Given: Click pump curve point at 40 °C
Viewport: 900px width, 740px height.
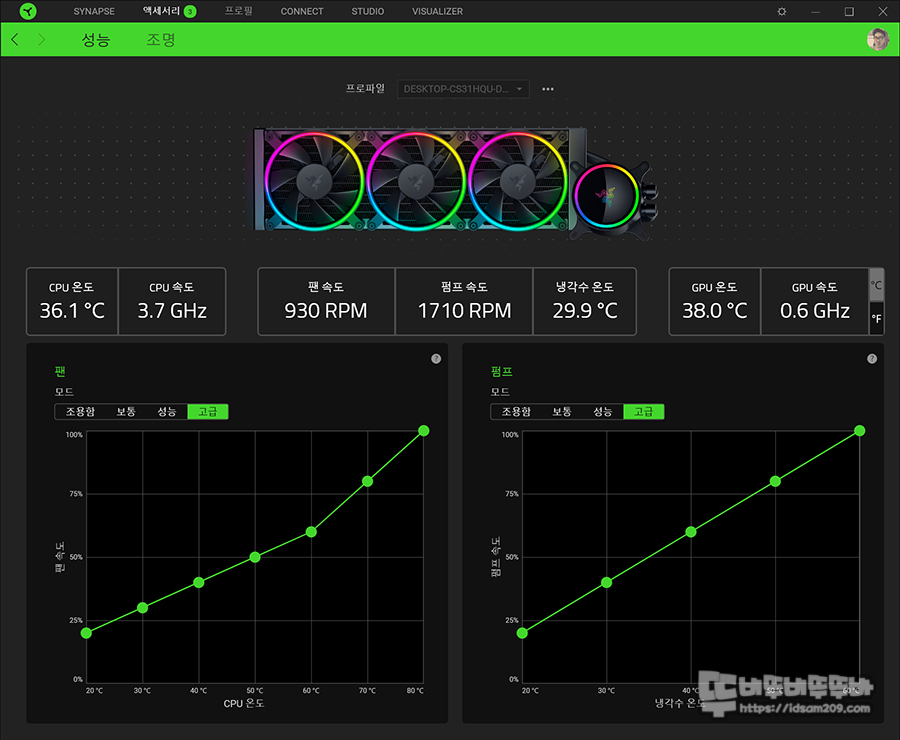Looking at the screenshot, I should click(x=690, y=532).
